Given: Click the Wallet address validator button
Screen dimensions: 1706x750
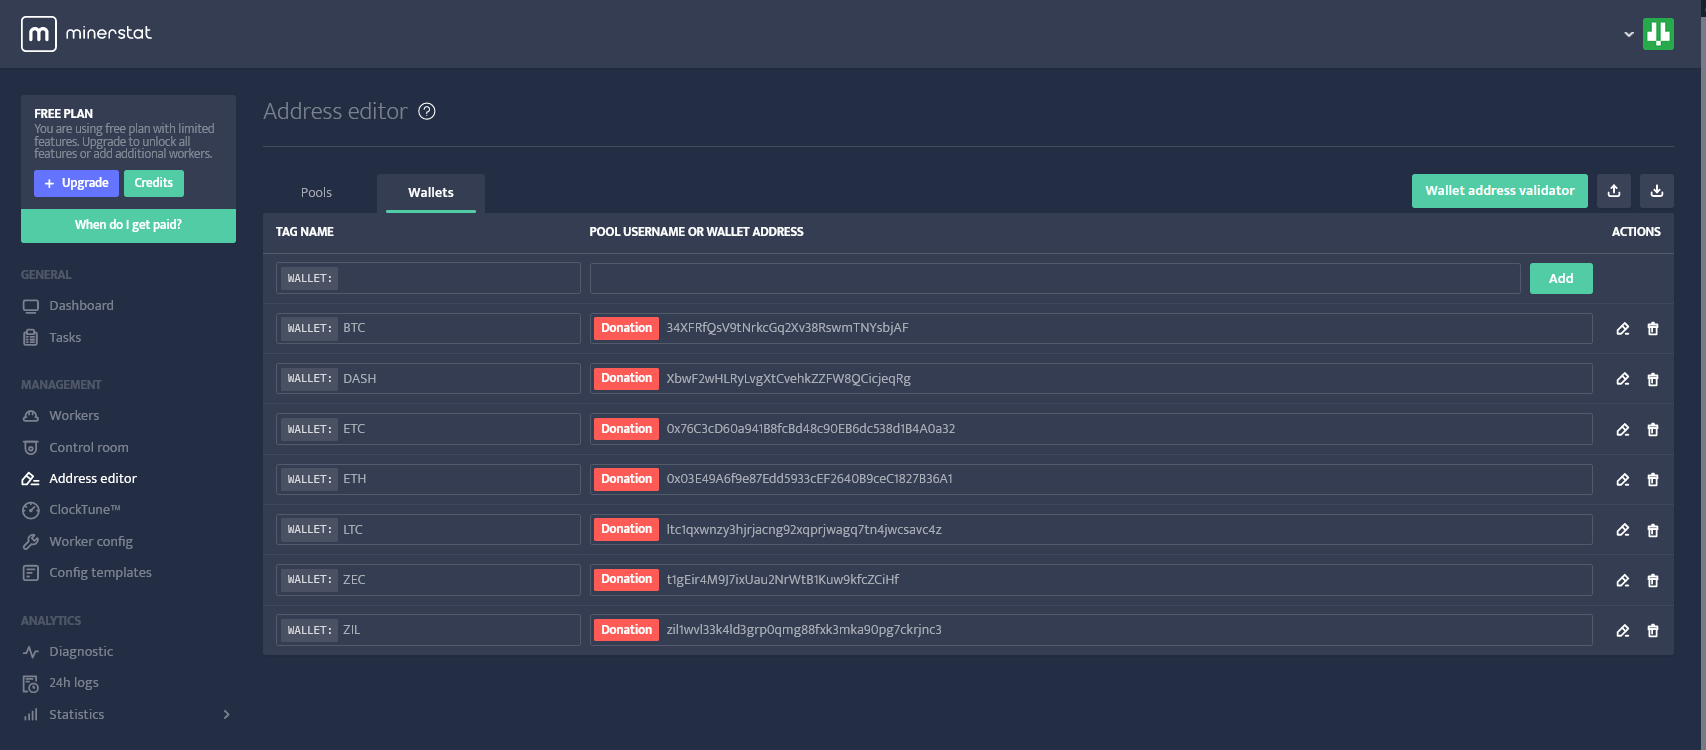Looking at the screenshot, I should point(1500,191).
